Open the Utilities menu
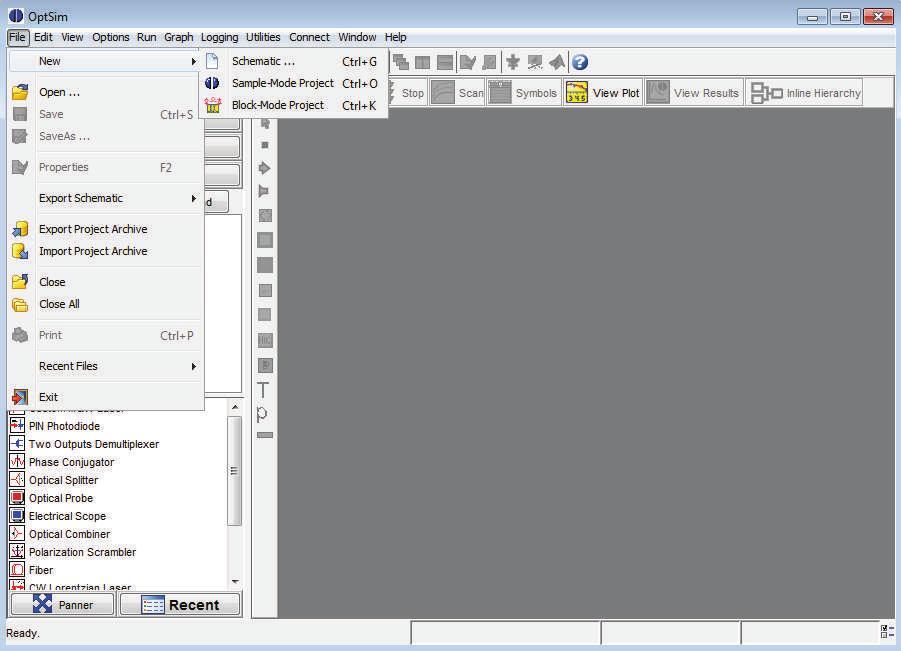 point(263,37)
